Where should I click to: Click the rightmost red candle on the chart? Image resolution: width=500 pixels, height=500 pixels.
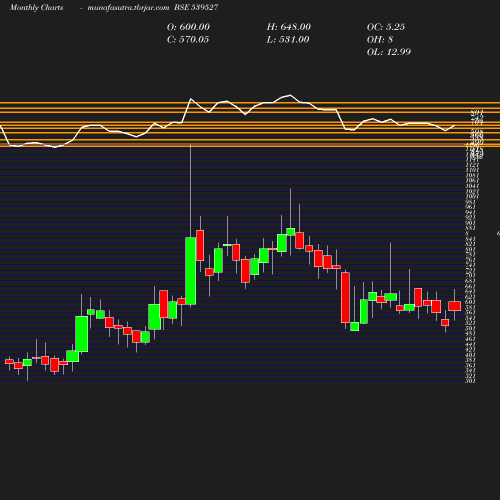click(x=455, y=306)
